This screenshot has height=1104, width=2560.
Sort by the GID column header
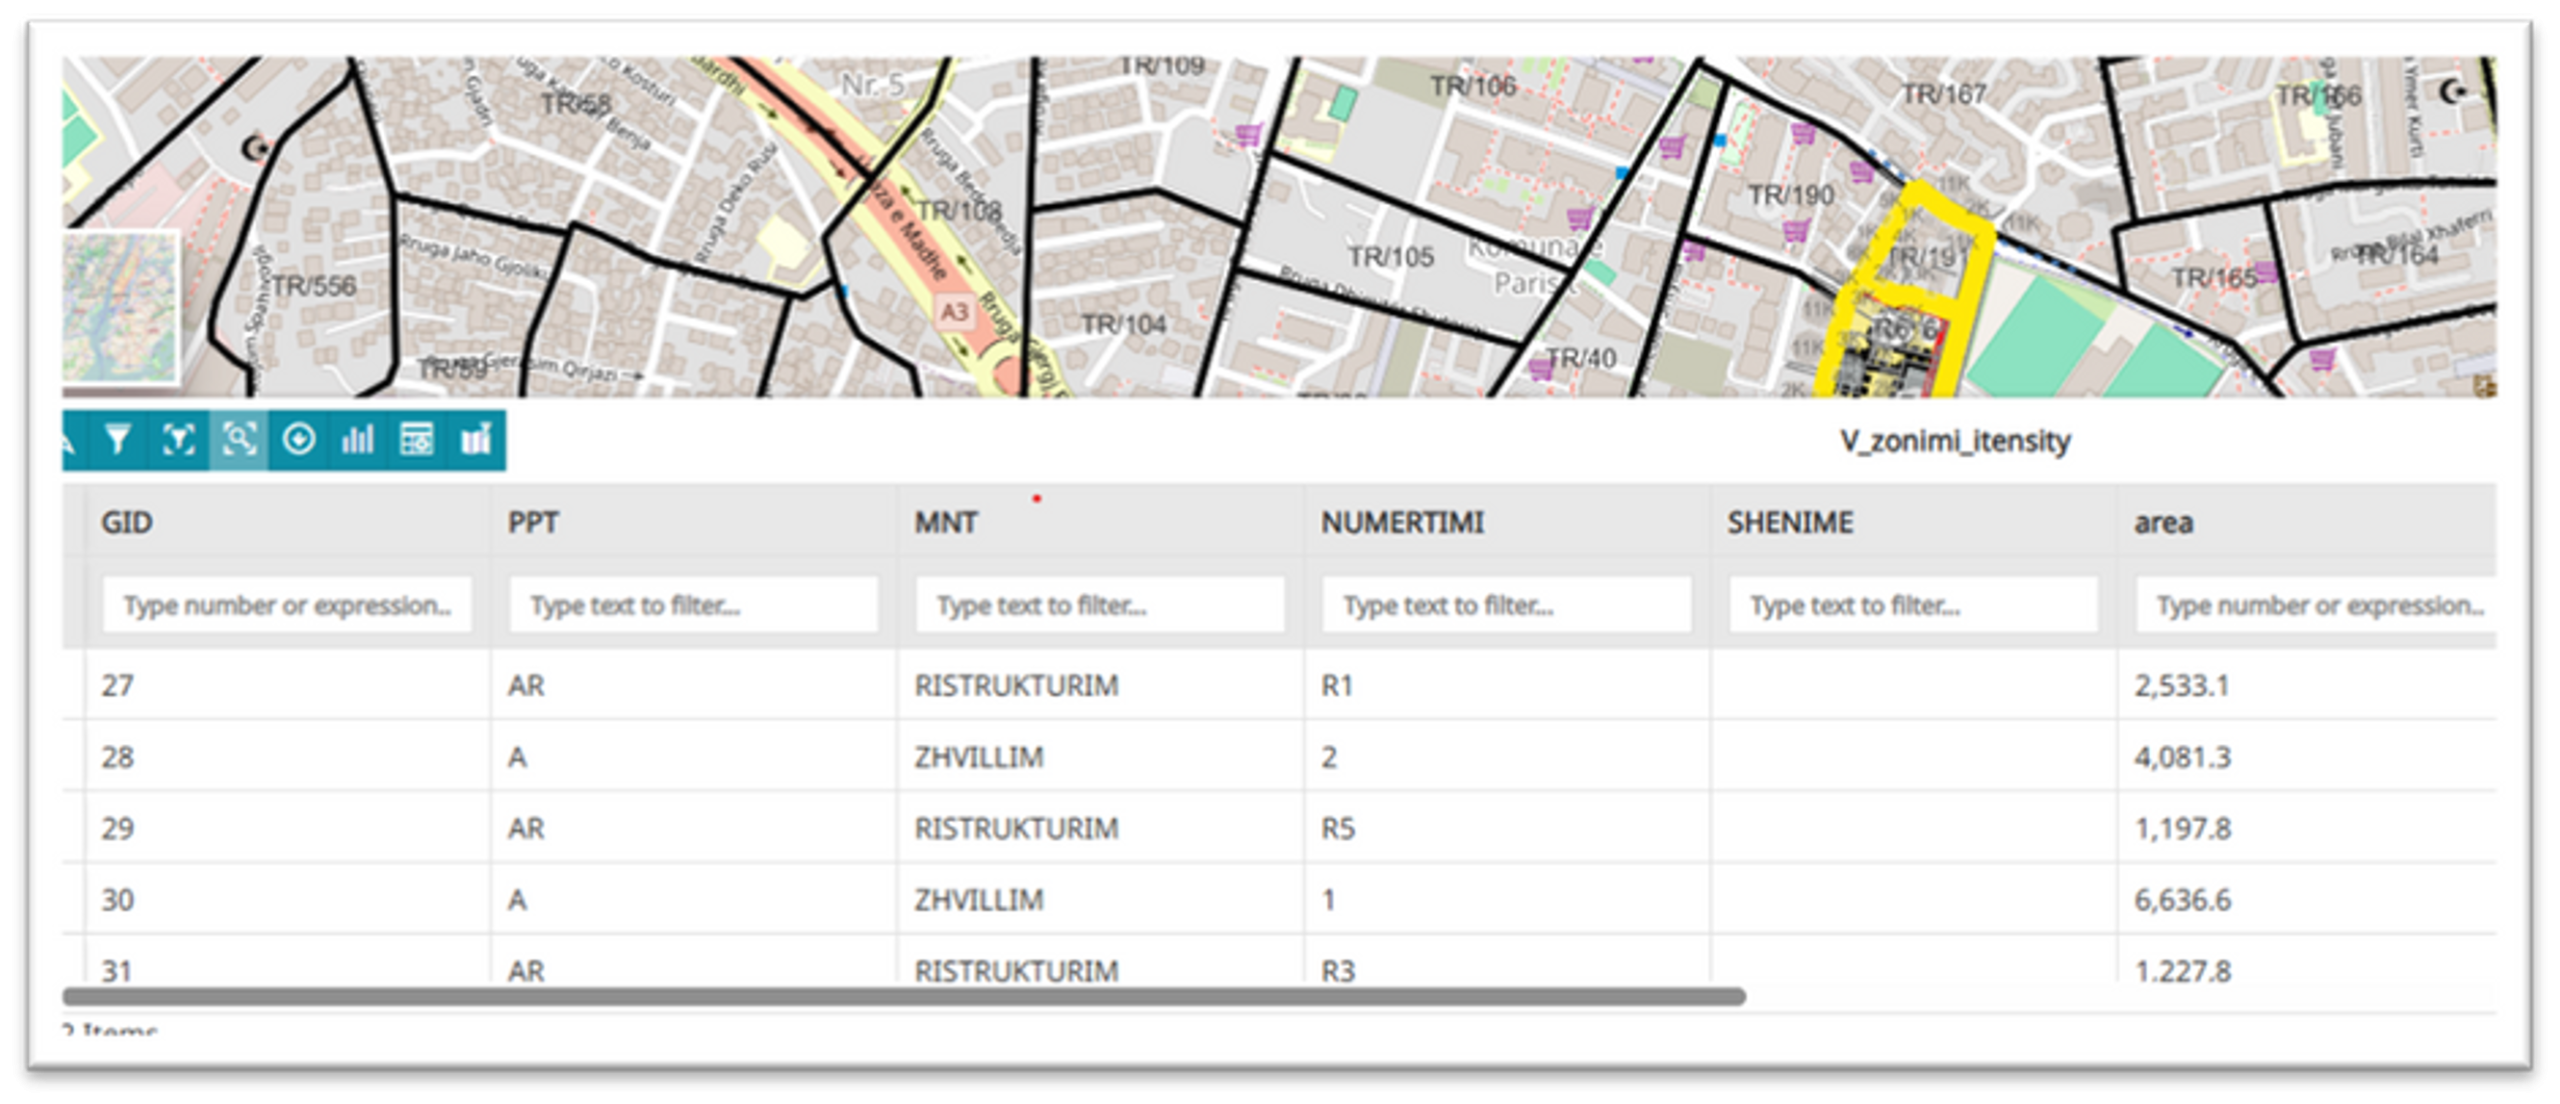127,523
